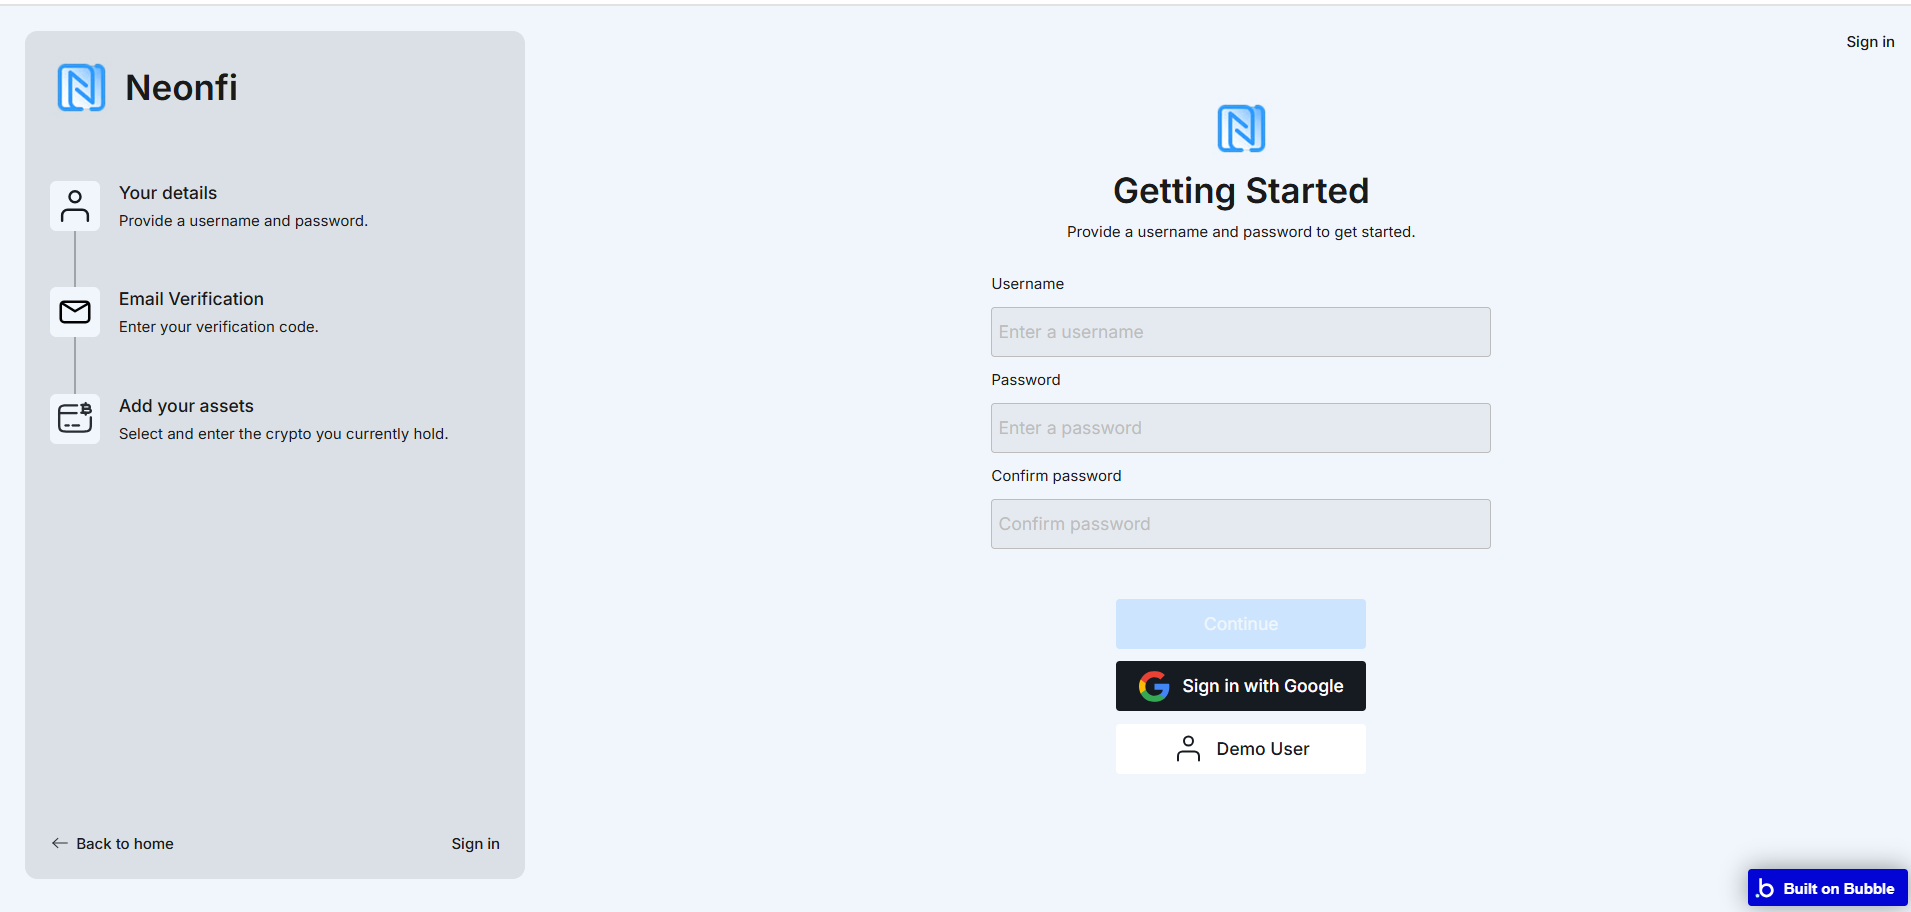The height and width of the screenshot is (912, 1911).
Task: Click the Neonfi logo in the sidebar
Action: click(x=81, y=88)
